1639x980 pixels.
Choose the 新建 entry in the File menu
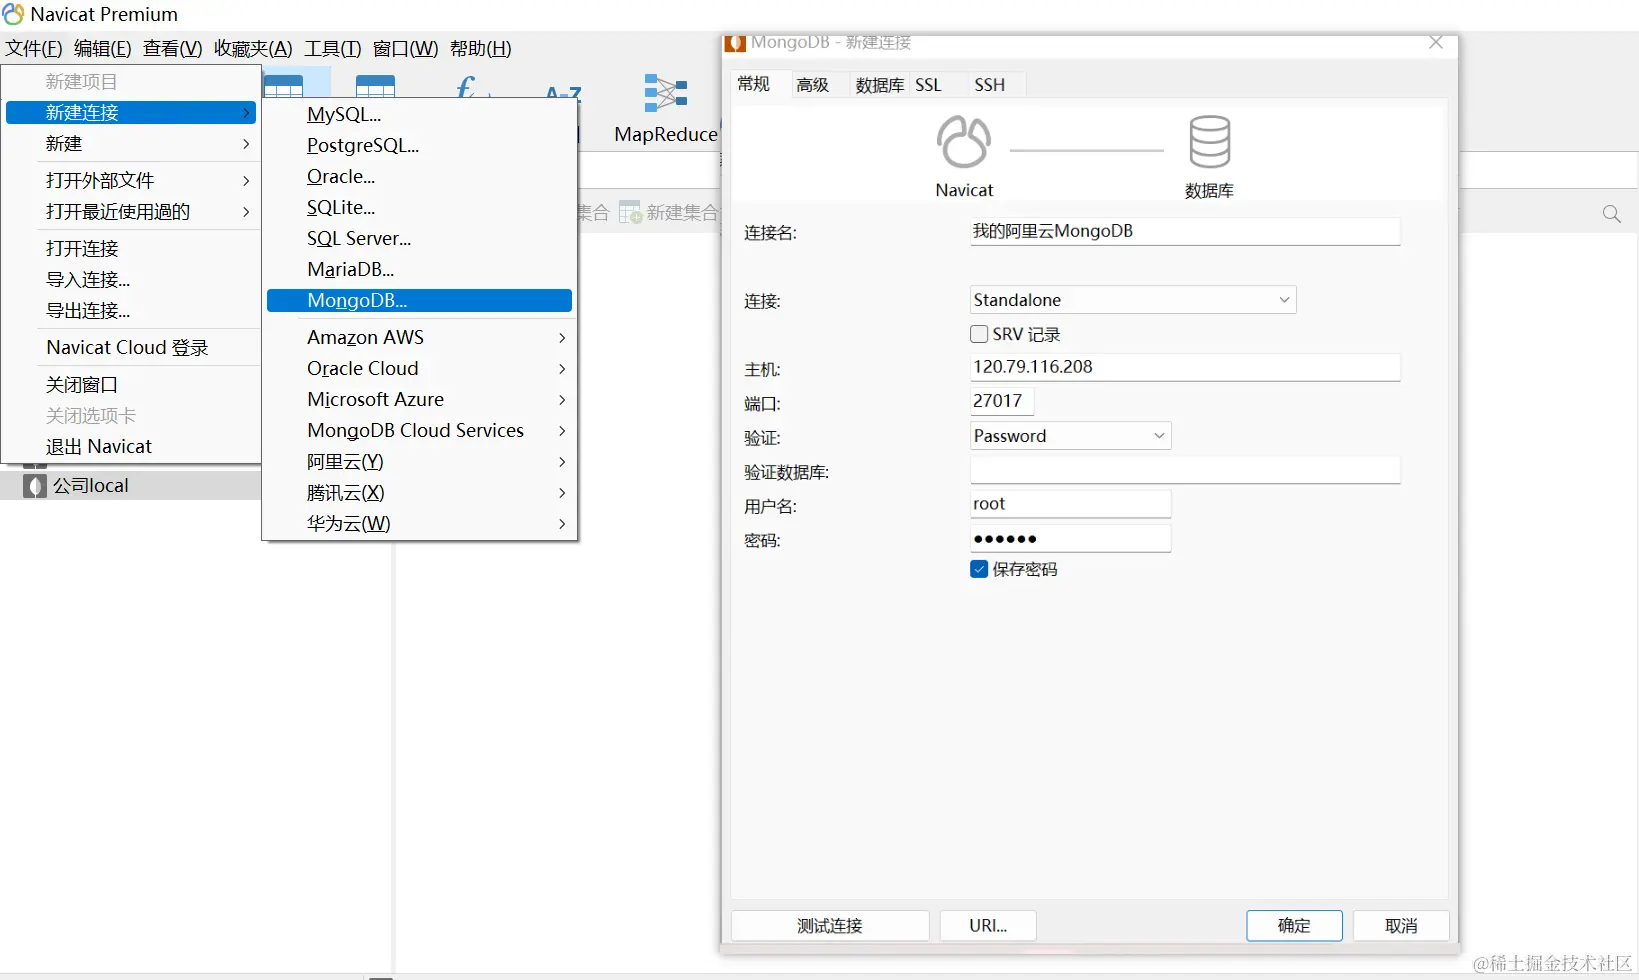(131, 144)
